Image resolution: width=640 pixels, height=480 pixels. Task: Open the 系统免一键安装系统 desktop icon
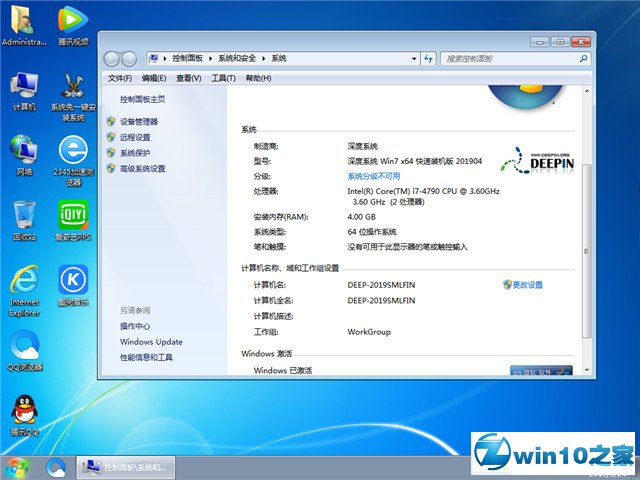[x=73, y=97]
